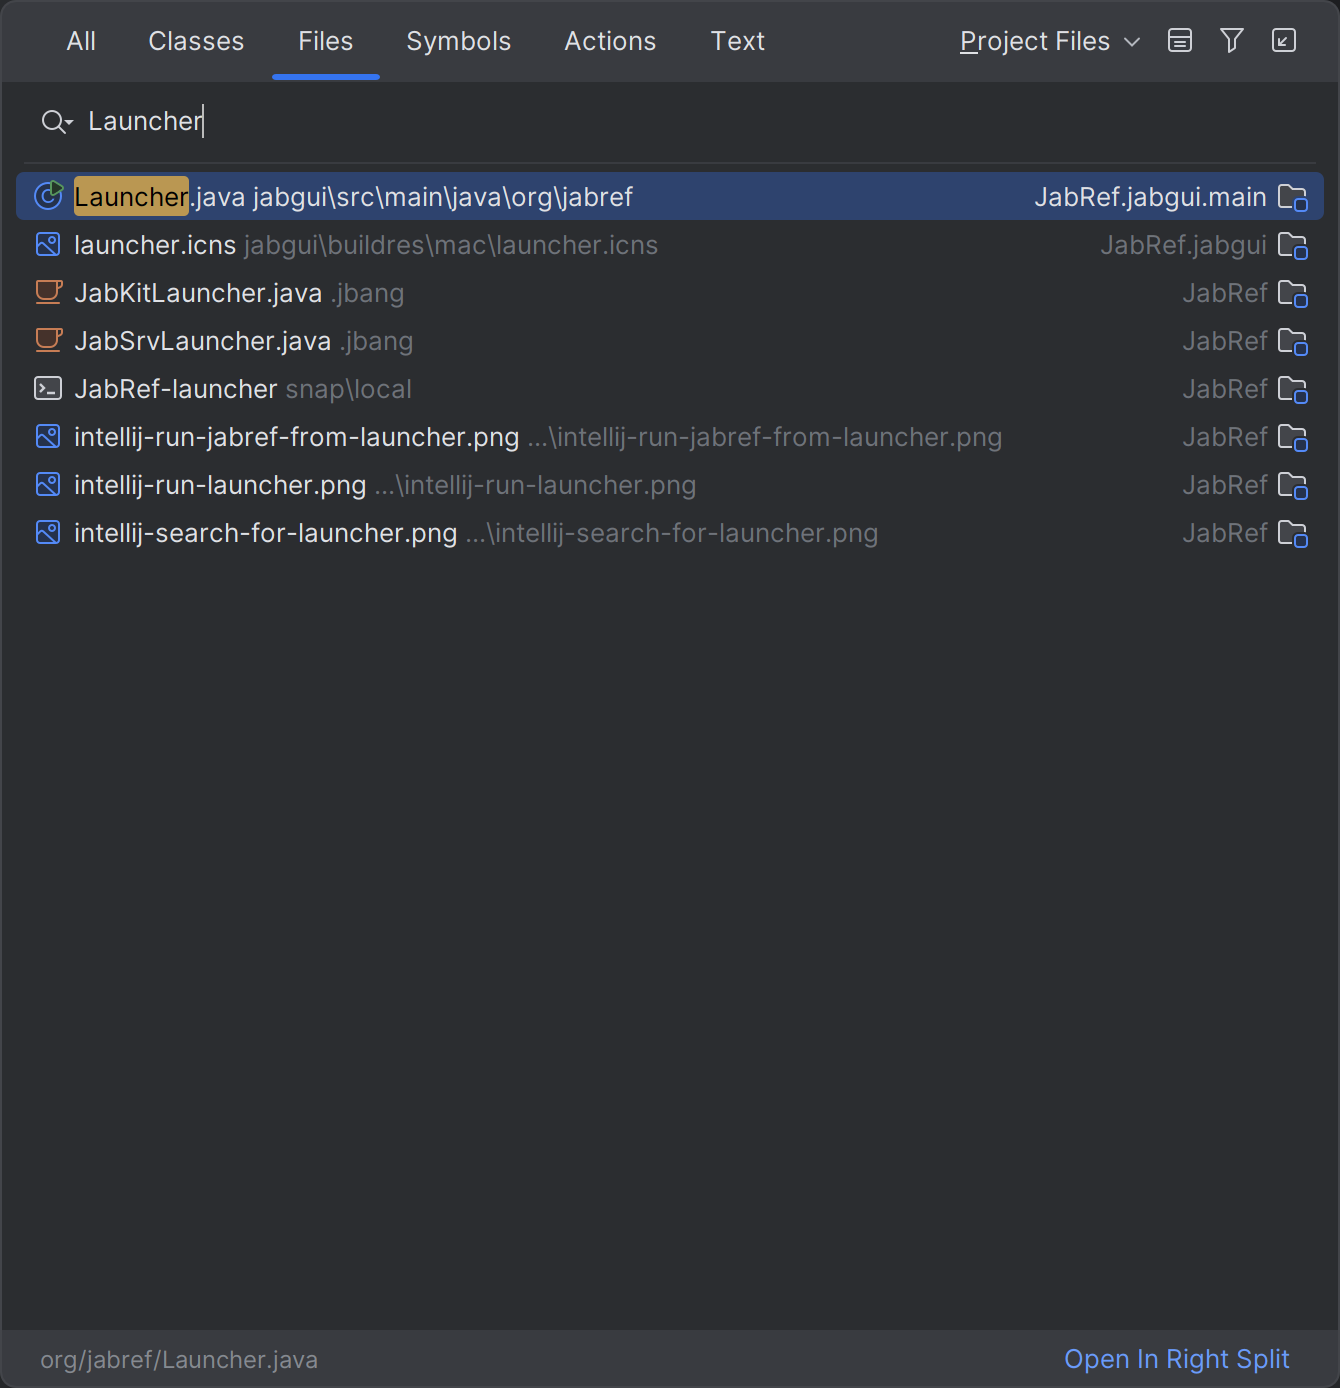Click the JabRef-launcher terminal script icon

click(x=48, y=388)
